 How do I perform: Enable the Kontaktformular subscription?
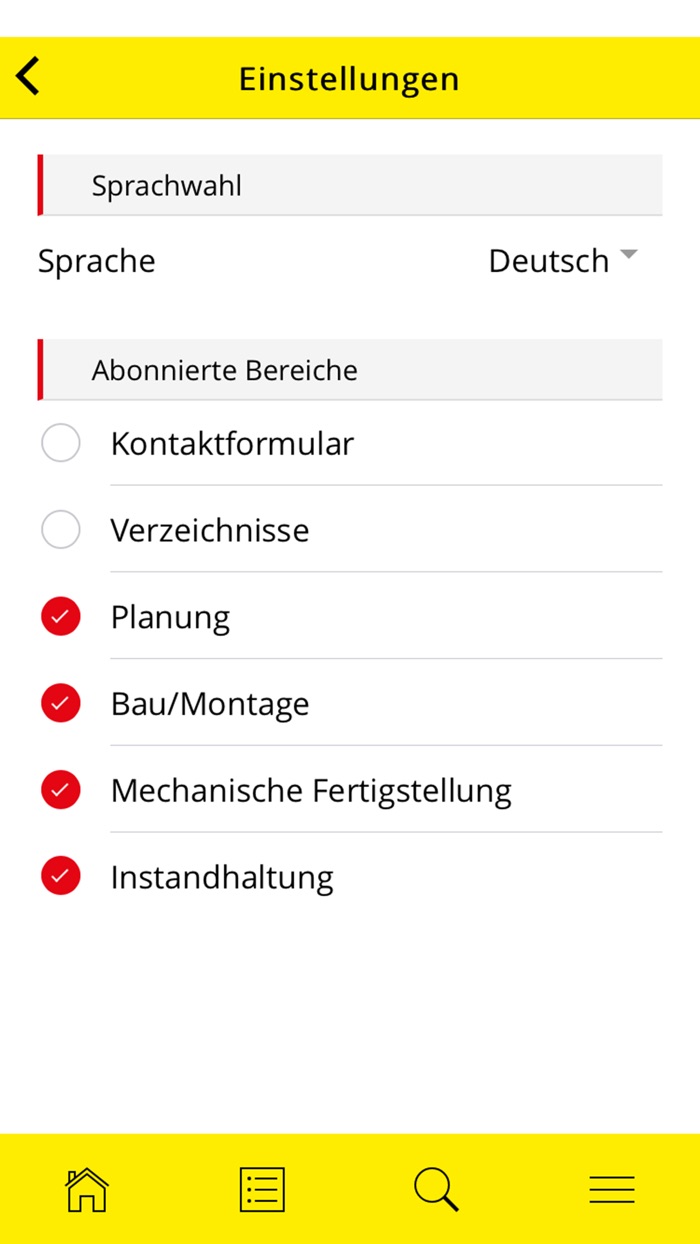coord(60,443)
